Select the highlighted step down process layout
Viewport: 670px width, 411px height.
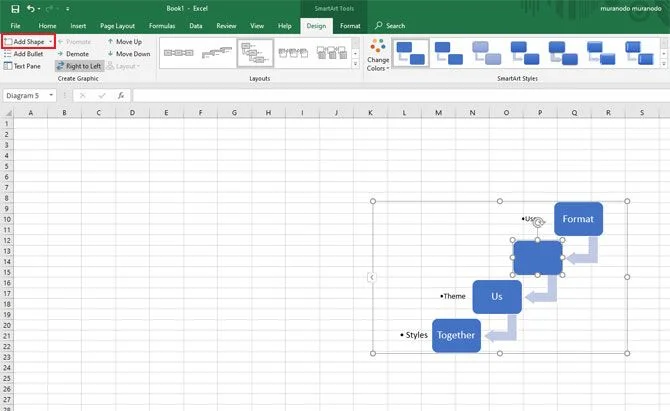(255, 53)
